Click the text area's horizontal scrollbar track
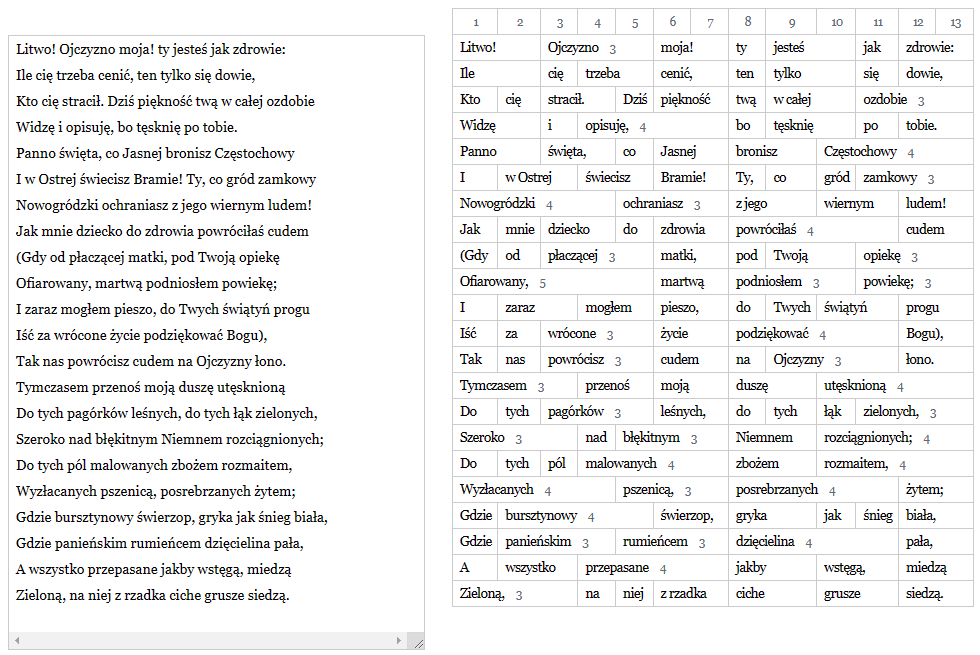This screenshot has height=655, width=980. (x=208, y=640)
